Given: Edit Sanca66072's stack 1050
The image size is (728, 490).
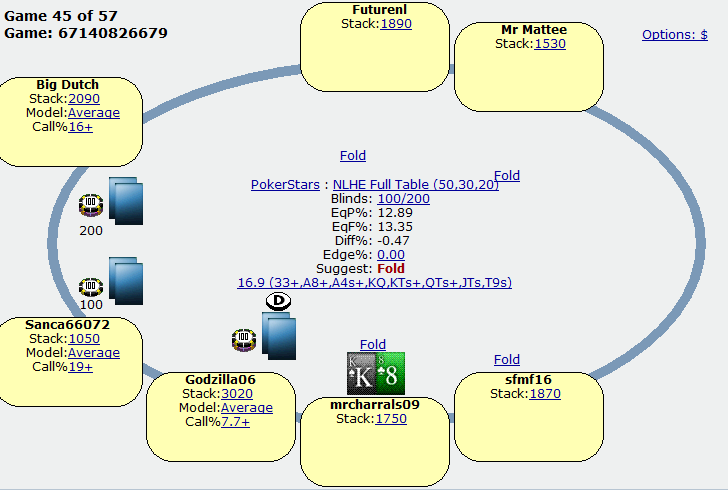Looking at the screenshot, I should (x=84, y=339).
